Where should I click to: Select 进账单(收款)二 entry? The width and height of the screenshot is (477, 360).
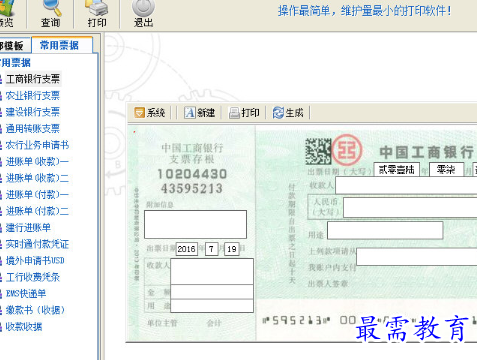37,178
